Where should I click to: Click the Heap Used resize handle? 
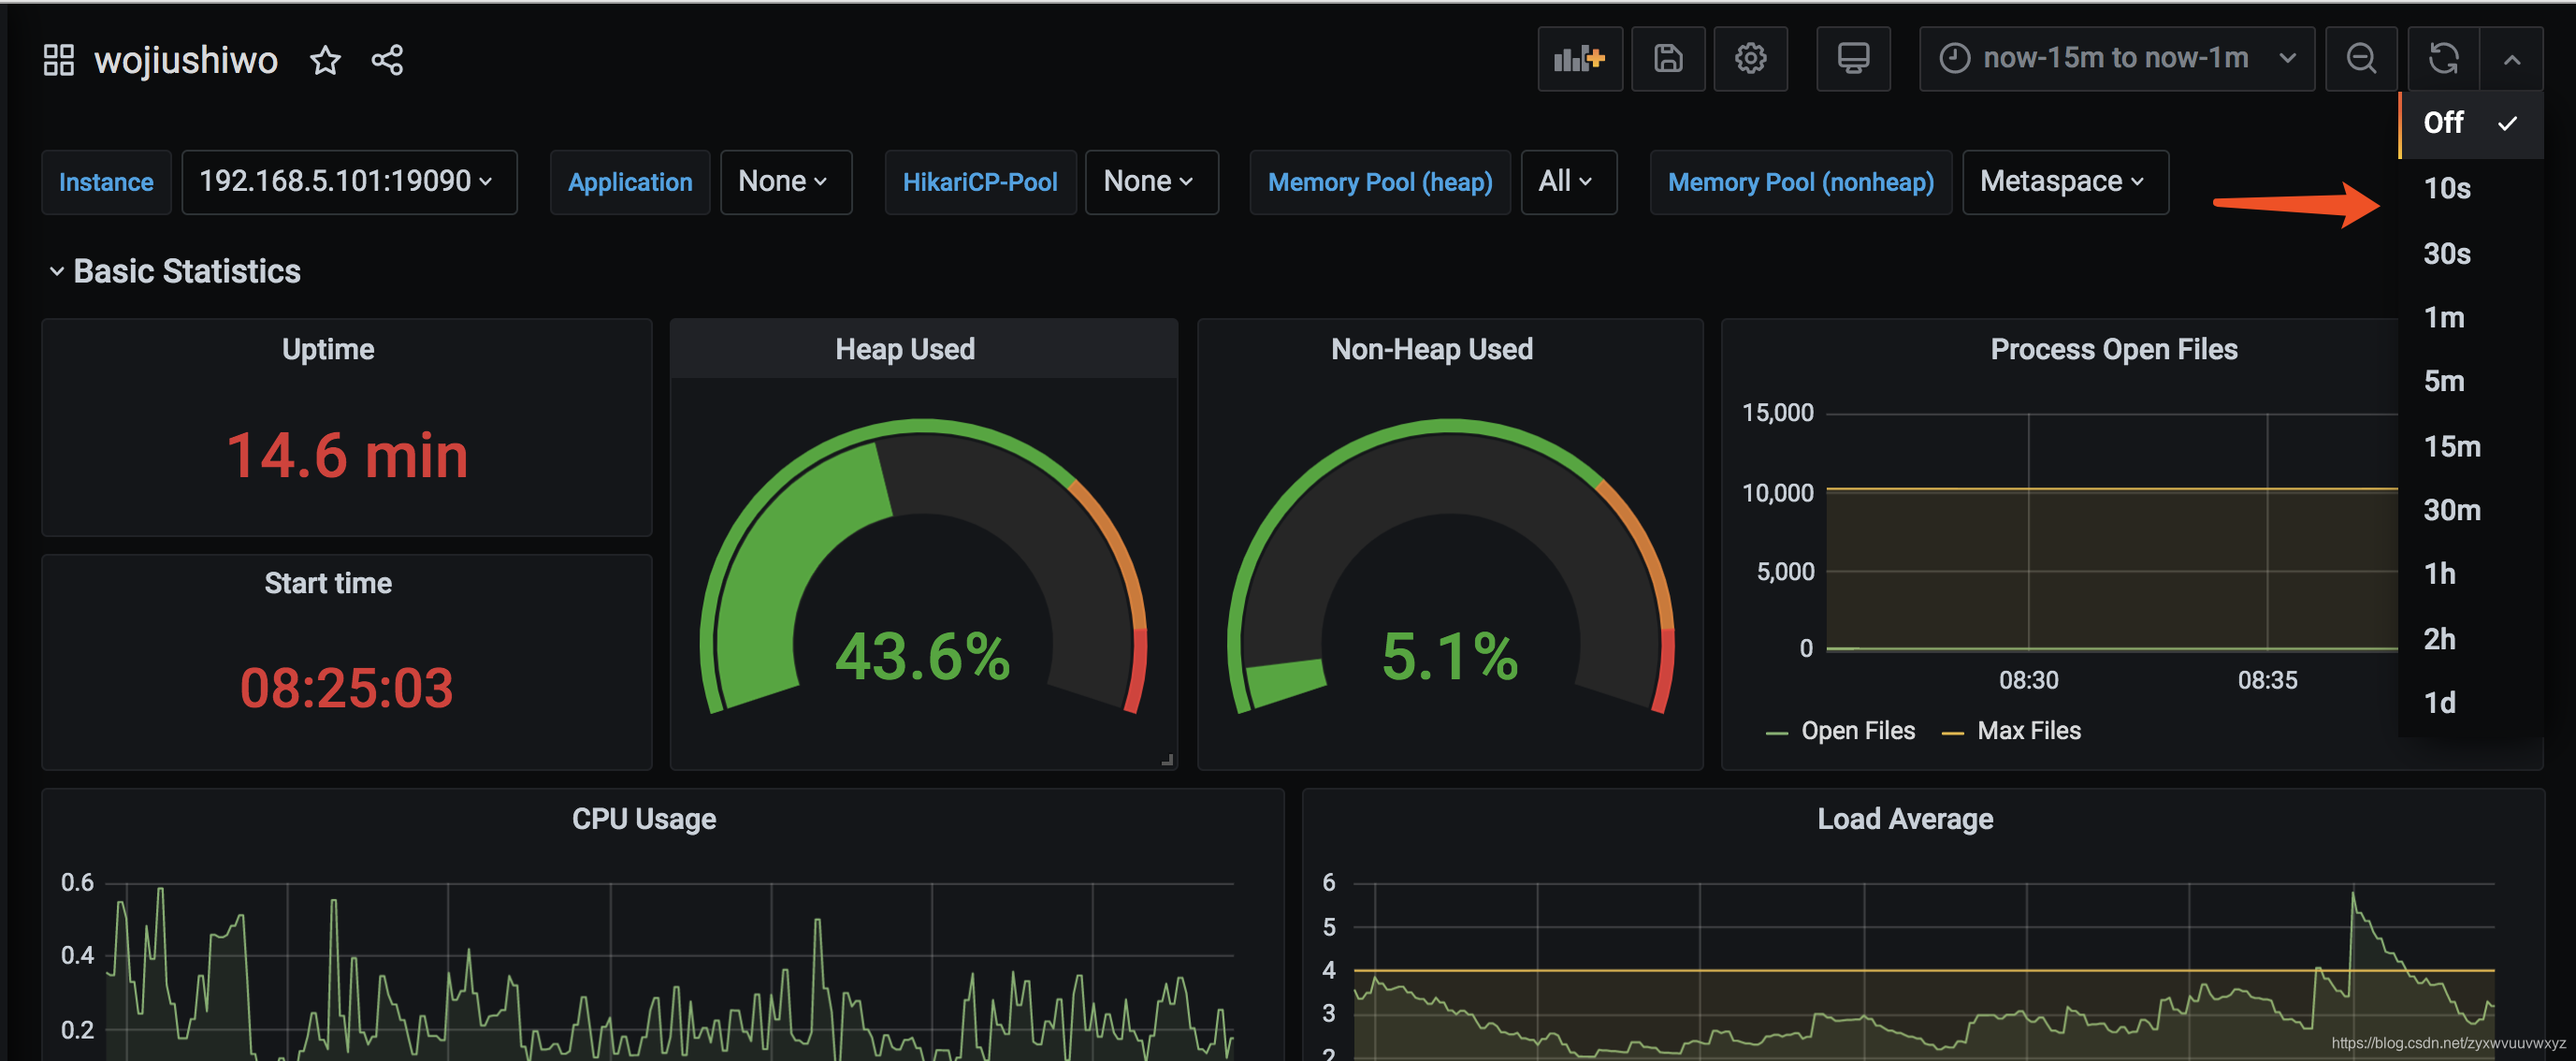click(1167, 760)
